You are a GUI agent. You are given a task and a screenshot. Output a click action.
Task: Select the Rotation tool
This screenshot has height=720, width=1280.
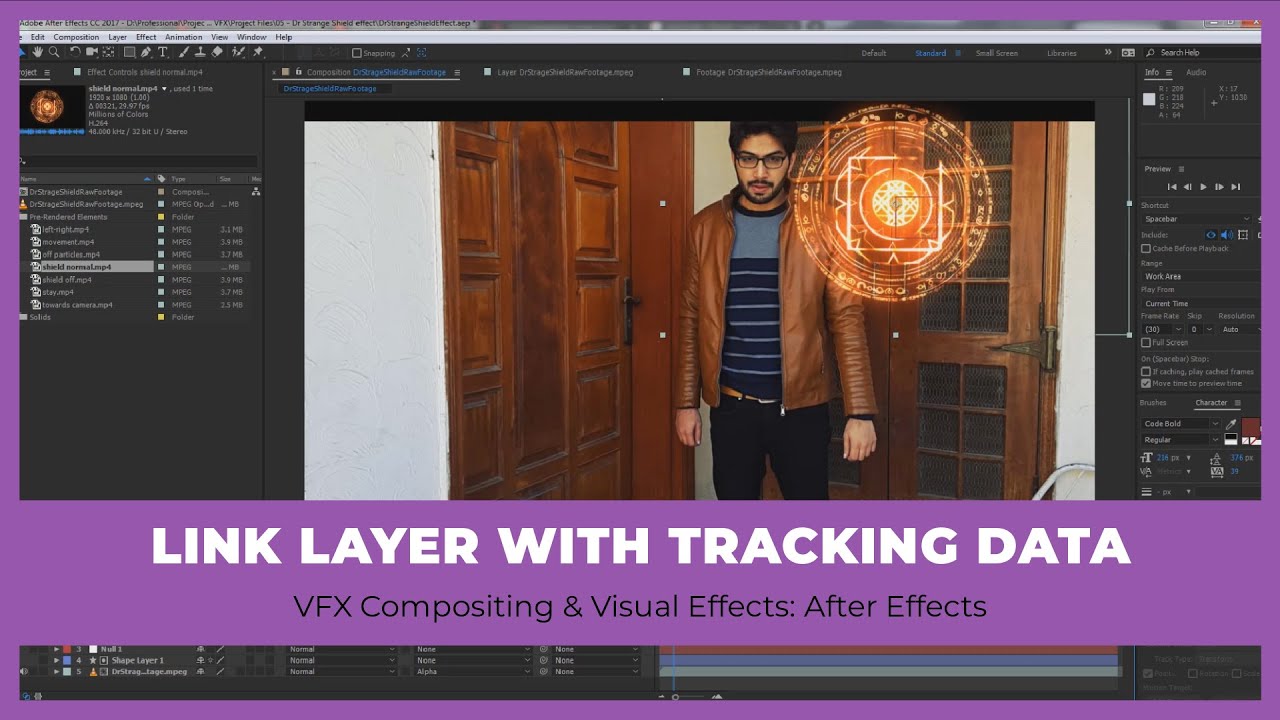click(75, 52)
